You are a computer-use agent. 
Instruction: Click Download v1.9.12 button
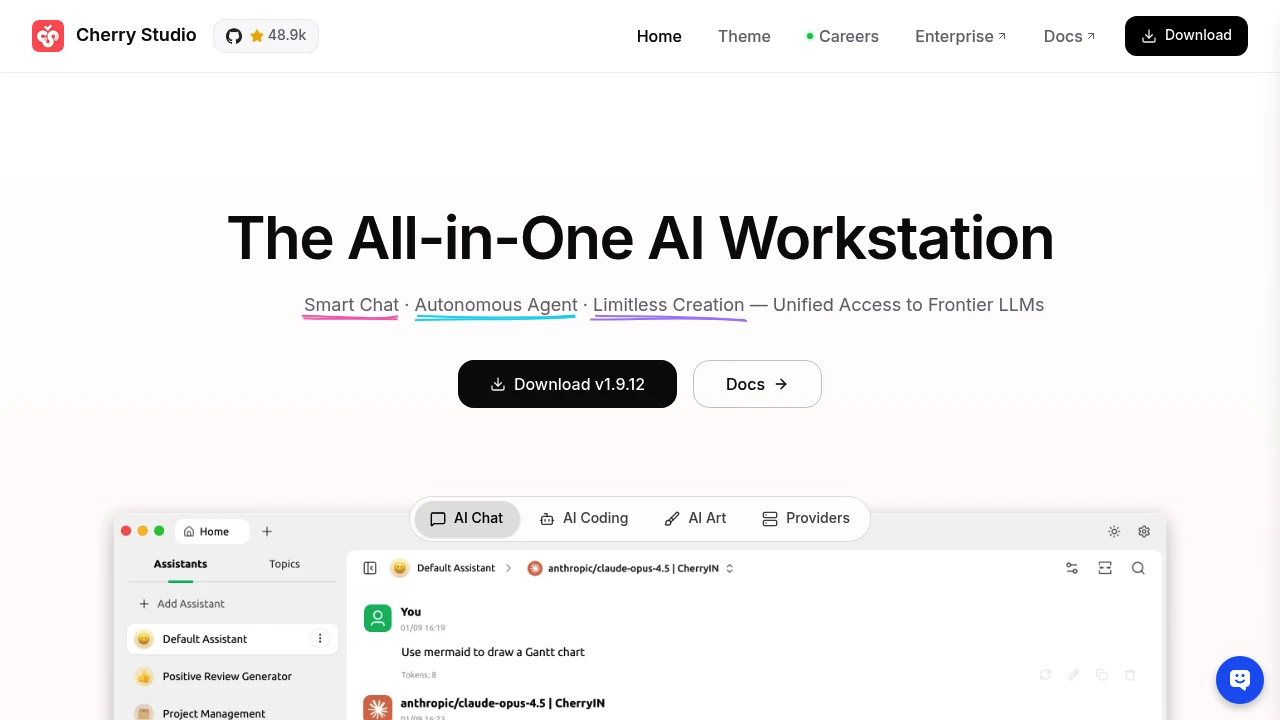point(567,384)
